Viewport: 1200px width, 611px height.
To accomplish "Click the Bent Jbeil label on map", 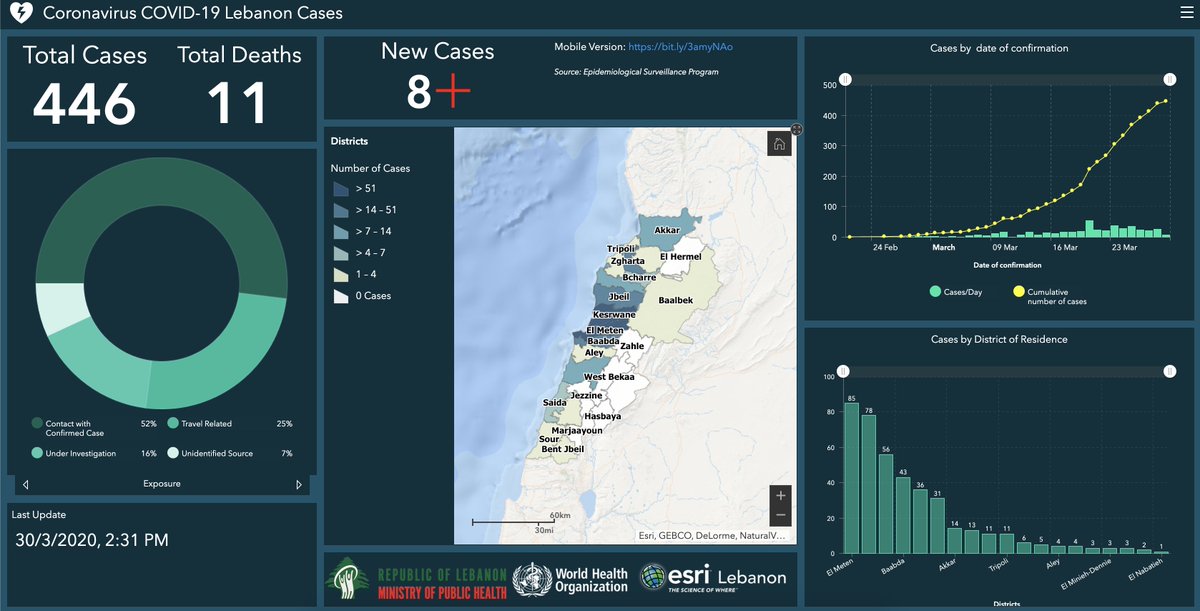I will (x=563, y=449).
